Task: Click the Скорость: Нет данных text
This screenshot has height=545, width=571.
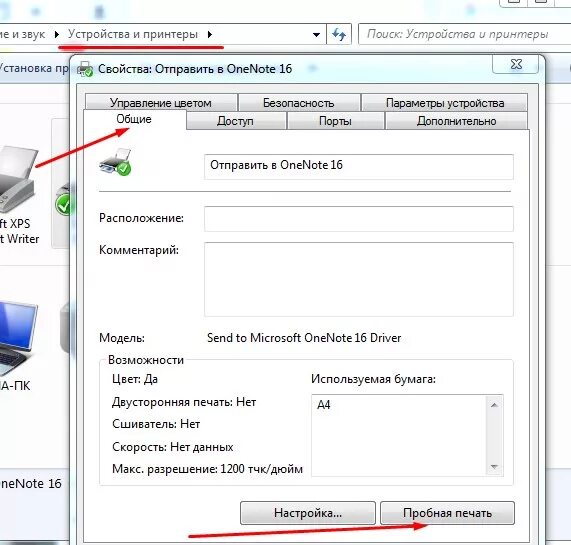Action: pyautogui.click(x=173, y=447)
